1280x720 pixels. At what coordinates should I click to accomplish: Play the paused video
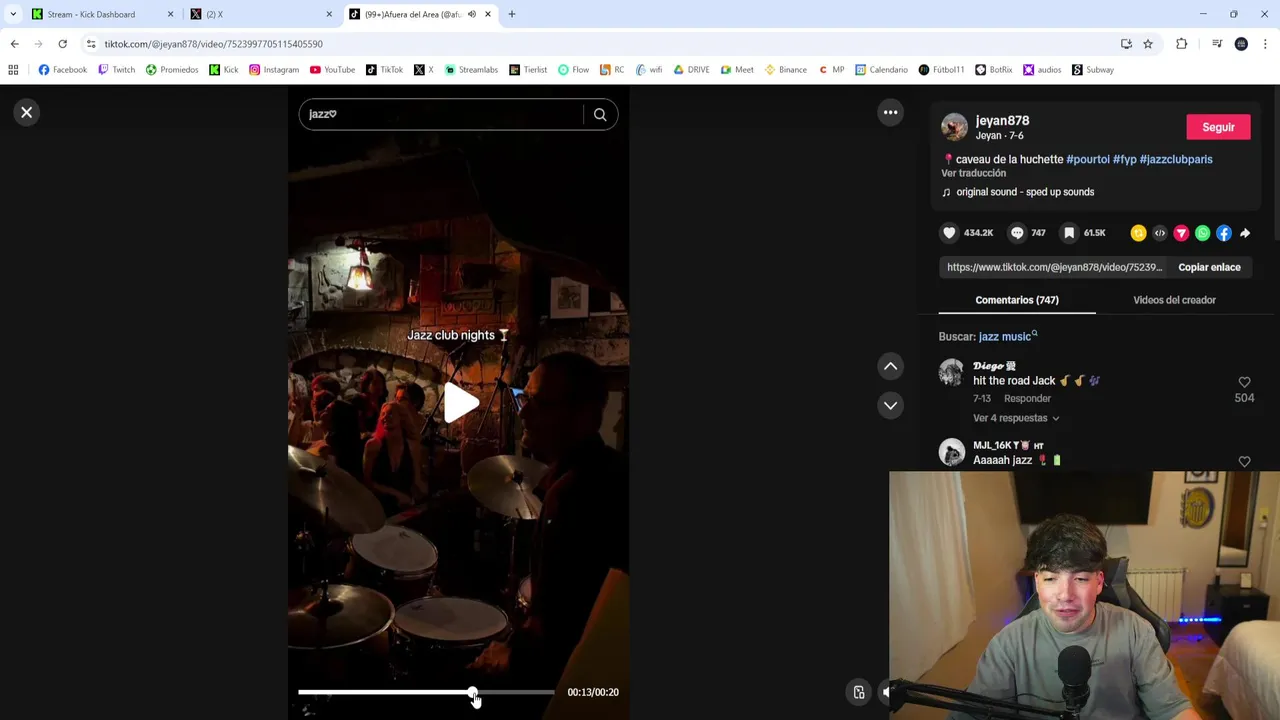click(460, 403)
